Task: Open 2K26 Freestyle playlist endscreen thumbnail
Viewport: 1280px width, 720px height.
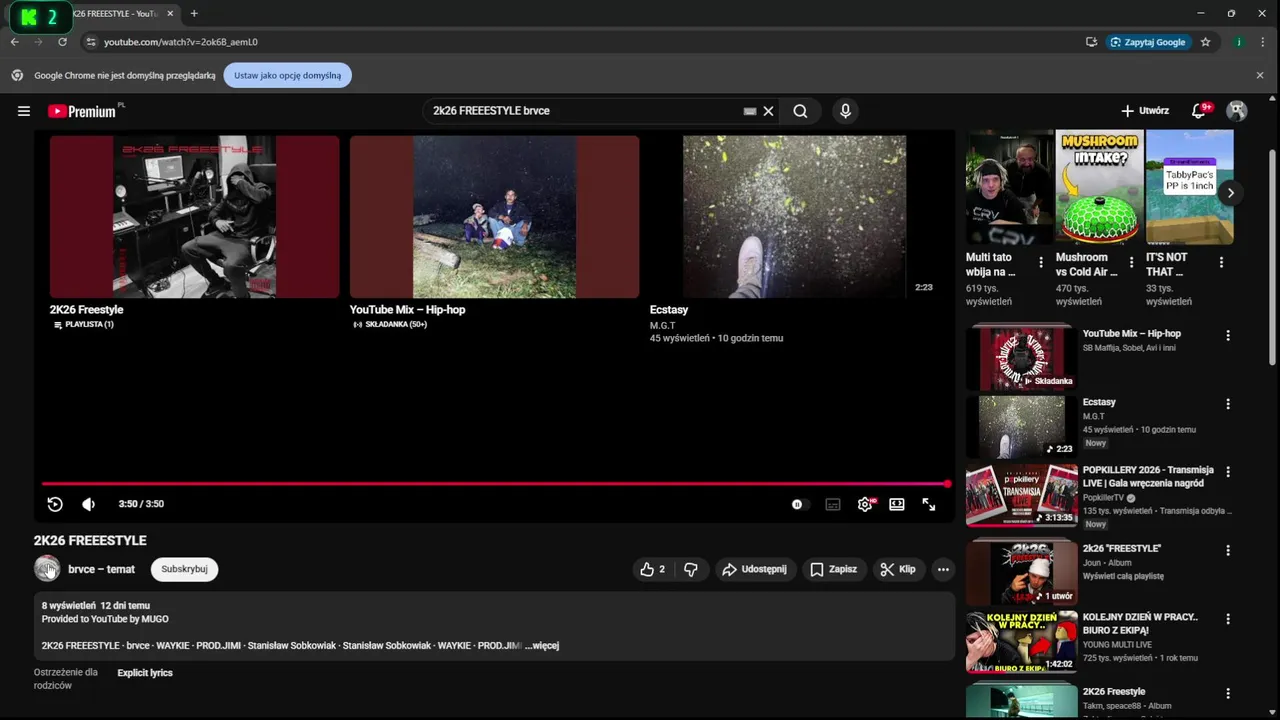Action: pos(194,217)
